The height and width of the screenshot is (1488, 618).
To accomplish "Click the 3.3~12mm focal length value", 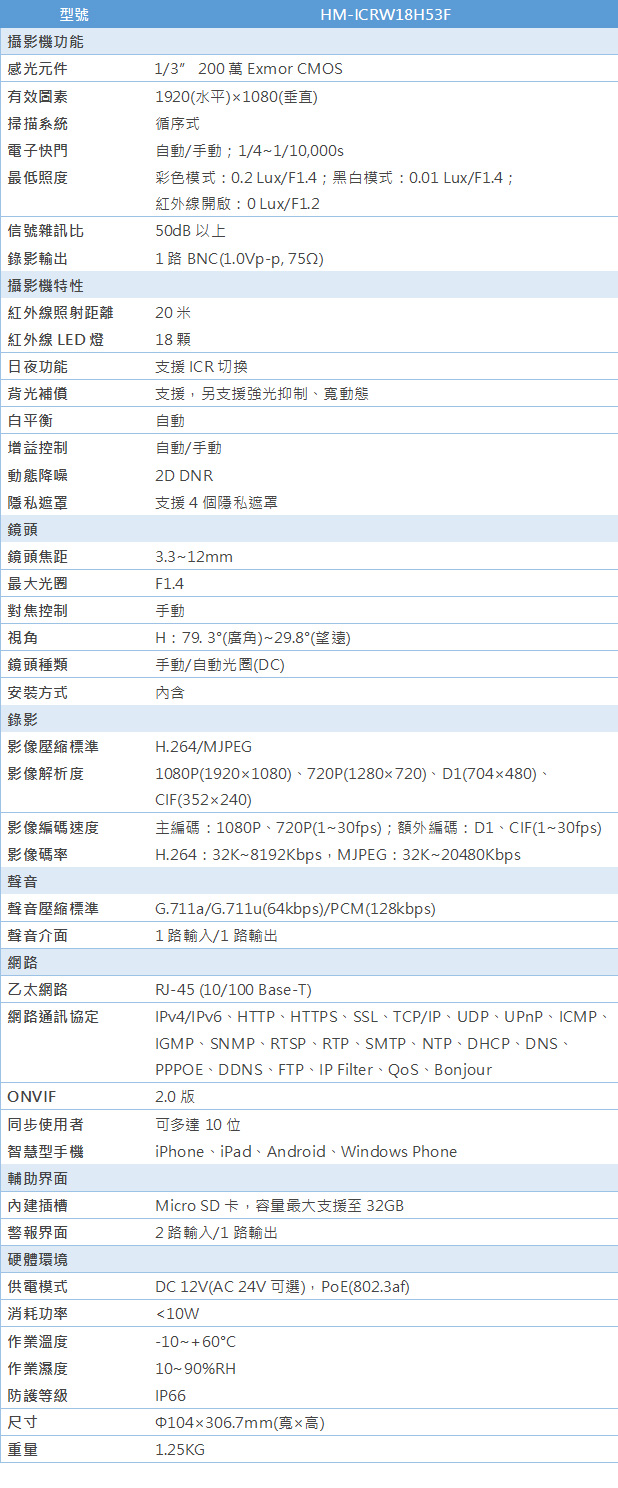I will (194, 556).
